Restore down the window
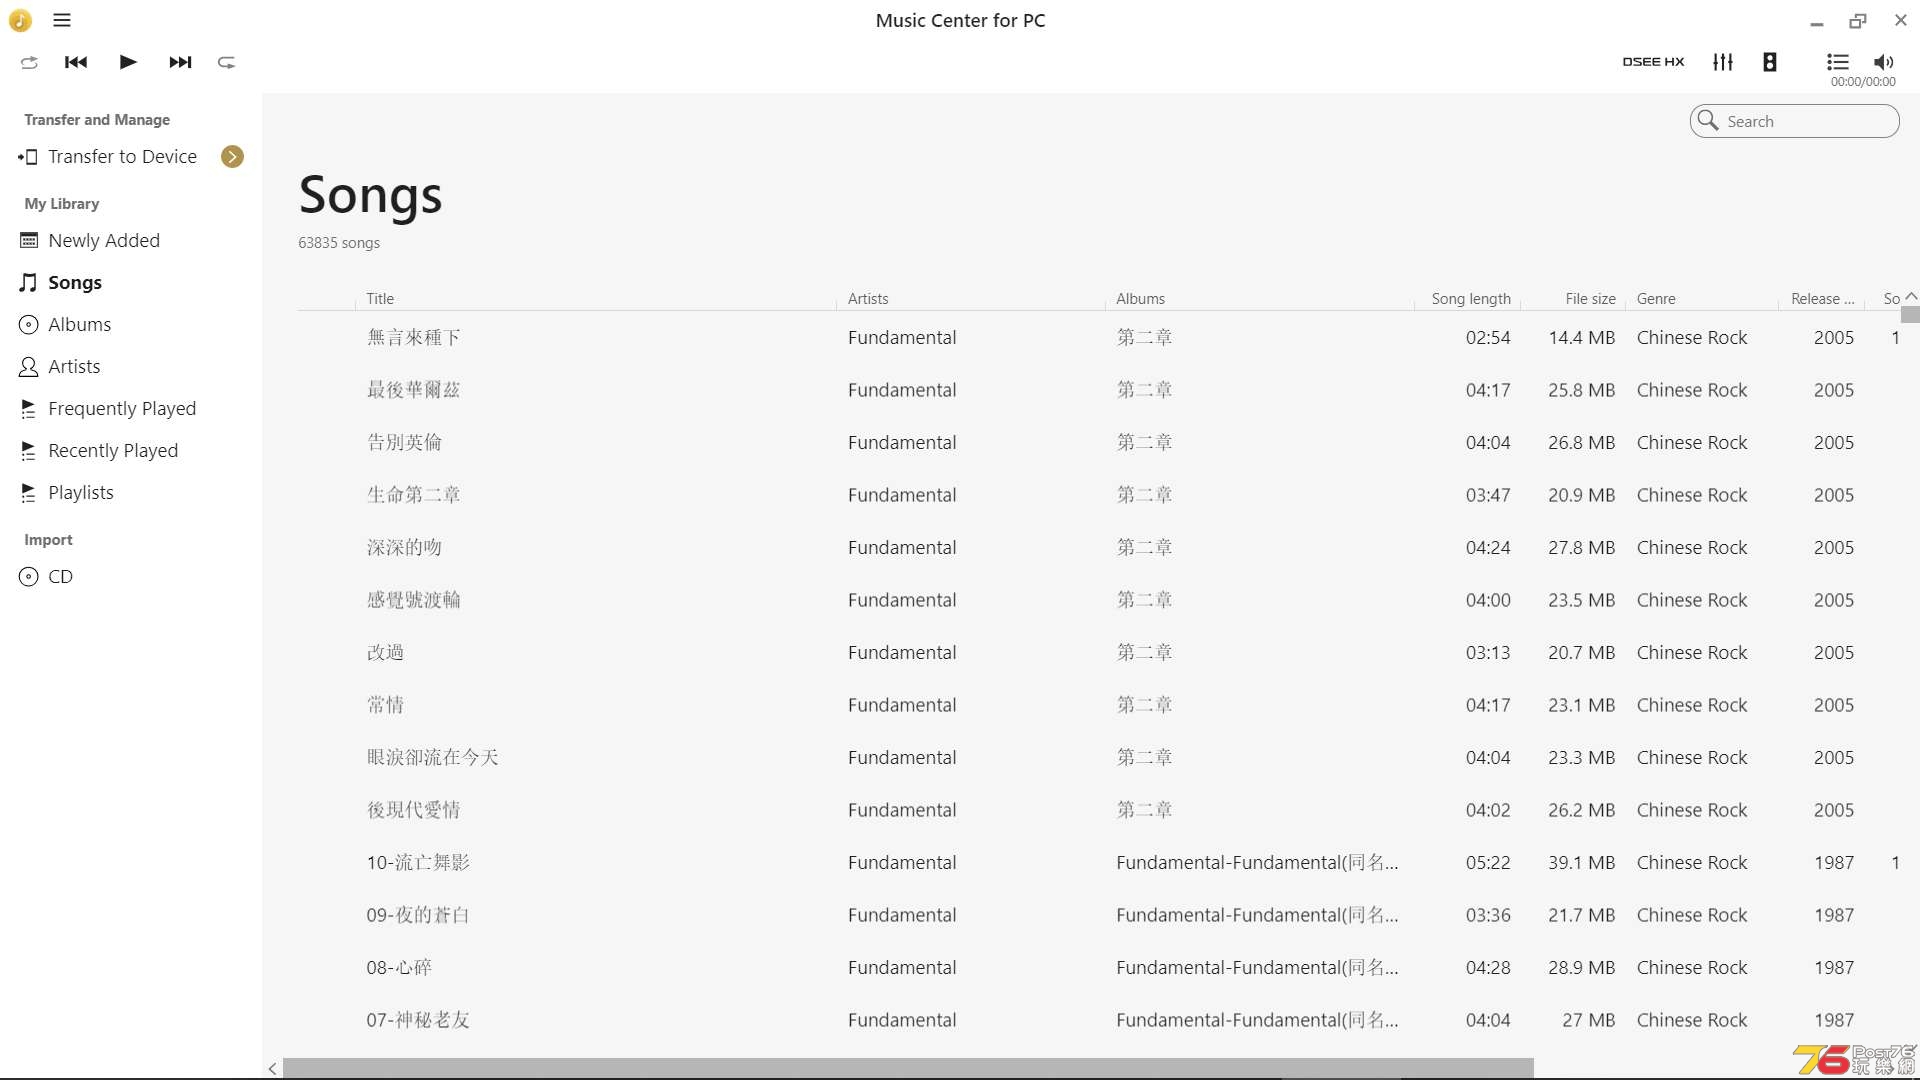1920x1080 pixels. coord(1858,20)
